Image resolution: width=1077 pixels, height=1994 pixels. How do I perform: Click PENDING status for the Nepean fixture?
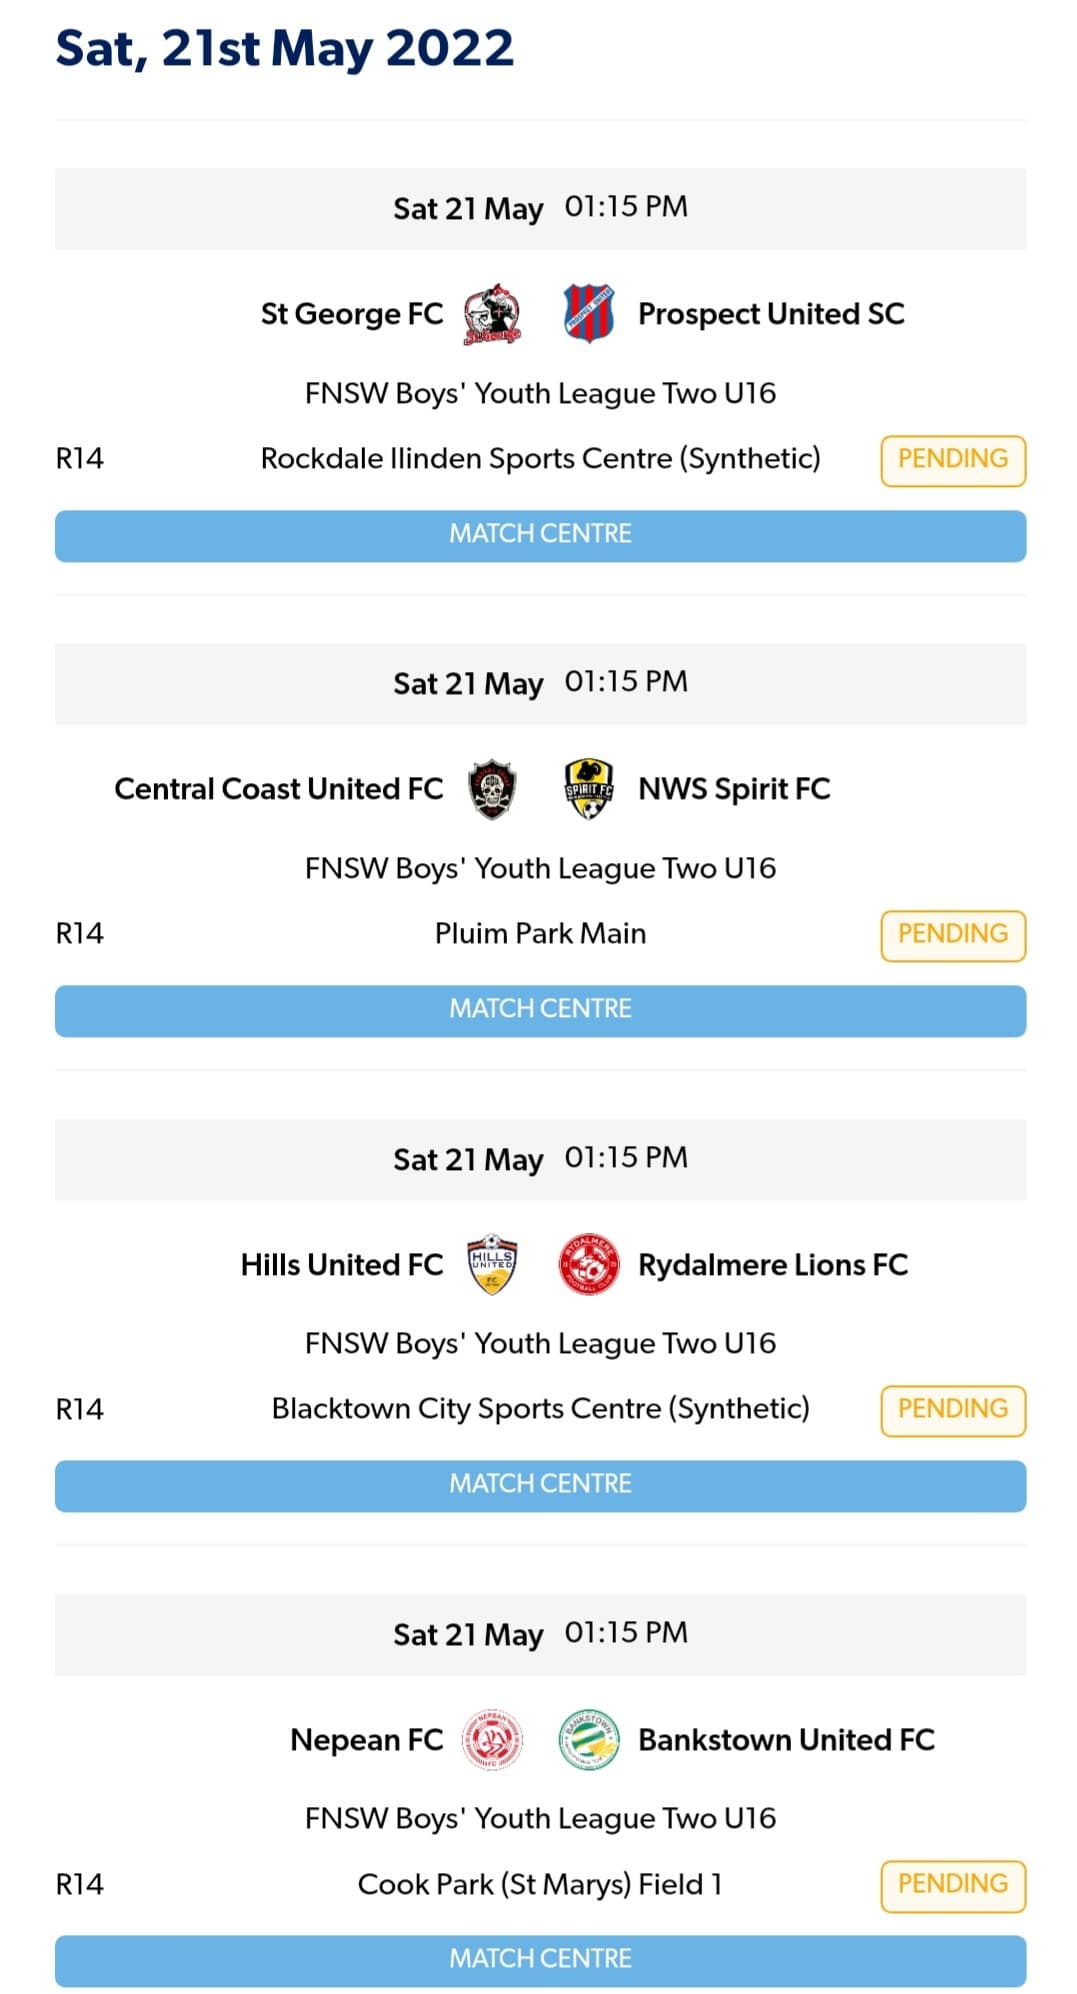point(952,1883)
